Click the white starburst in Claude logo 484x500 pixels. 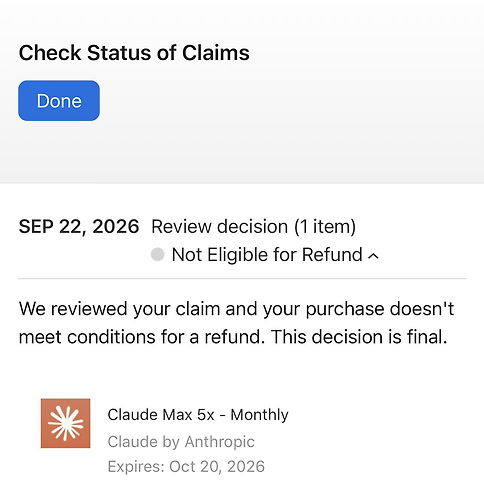tap(65, 423)
